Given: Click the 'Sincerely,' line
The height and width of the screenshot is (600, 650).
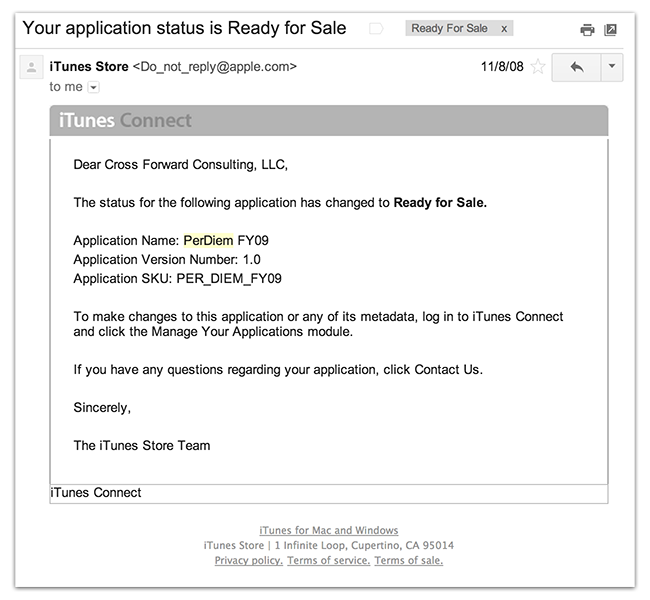Looking at the screenshot, I should click(102, 408).
